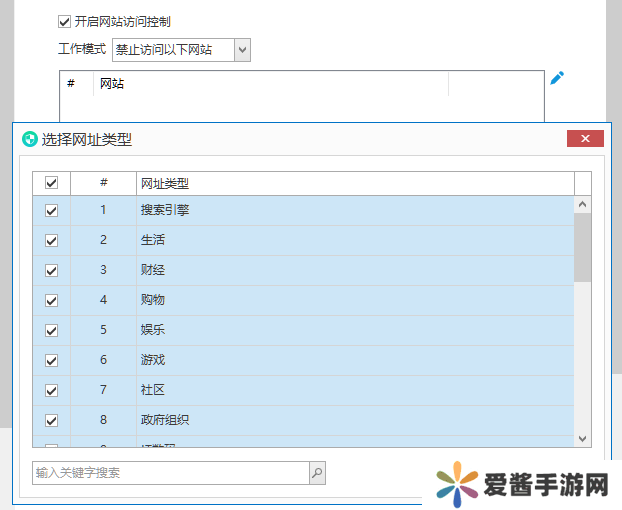622x510 pixels.
Task: Uncheck the 搜索引擎 row checkbox
Action: pyautogui.click(x=51, y=210)
